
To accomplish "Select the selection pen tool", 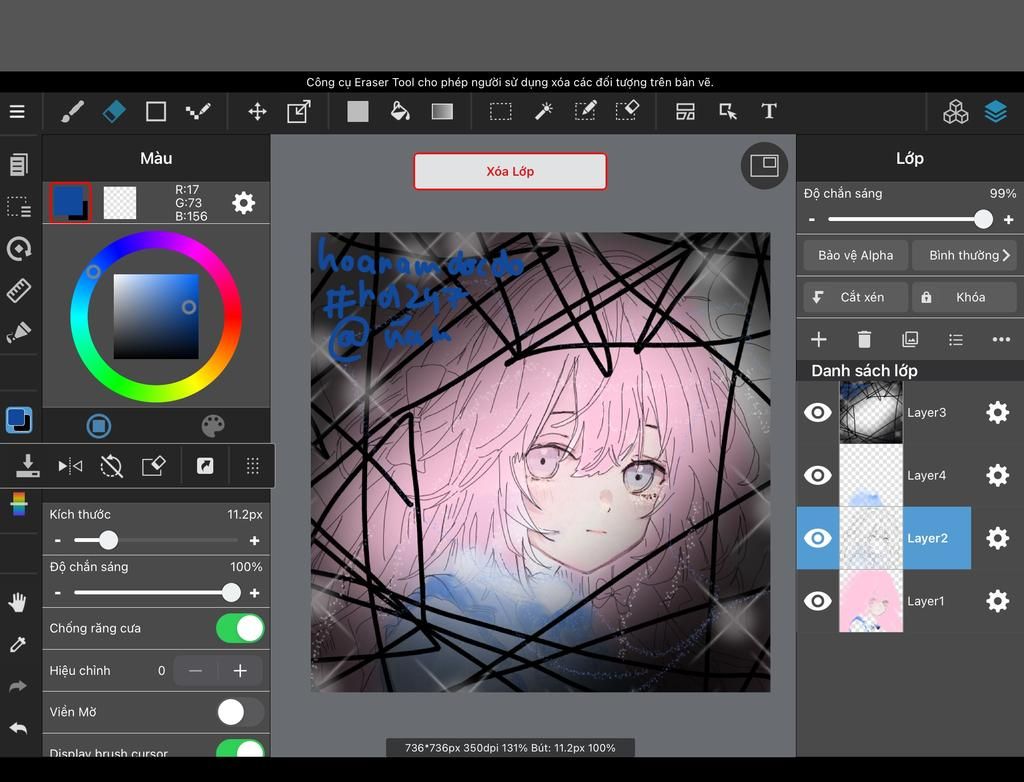I will pos(585,112).
